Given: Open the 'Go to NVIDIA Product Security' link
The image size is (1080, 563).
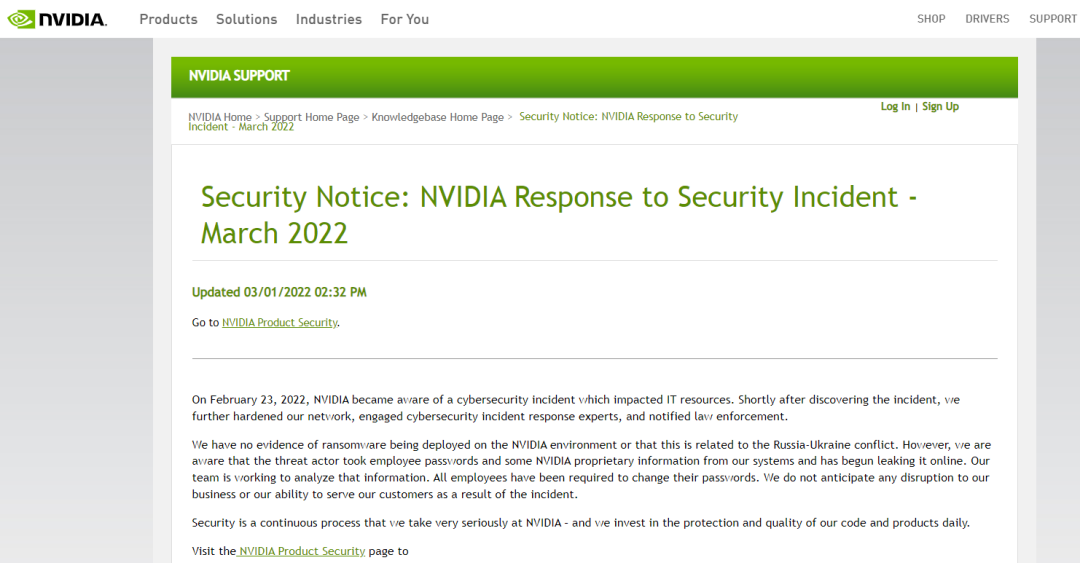Looking at the screenshot, I should pyautogui.click(x=280, y=323).
